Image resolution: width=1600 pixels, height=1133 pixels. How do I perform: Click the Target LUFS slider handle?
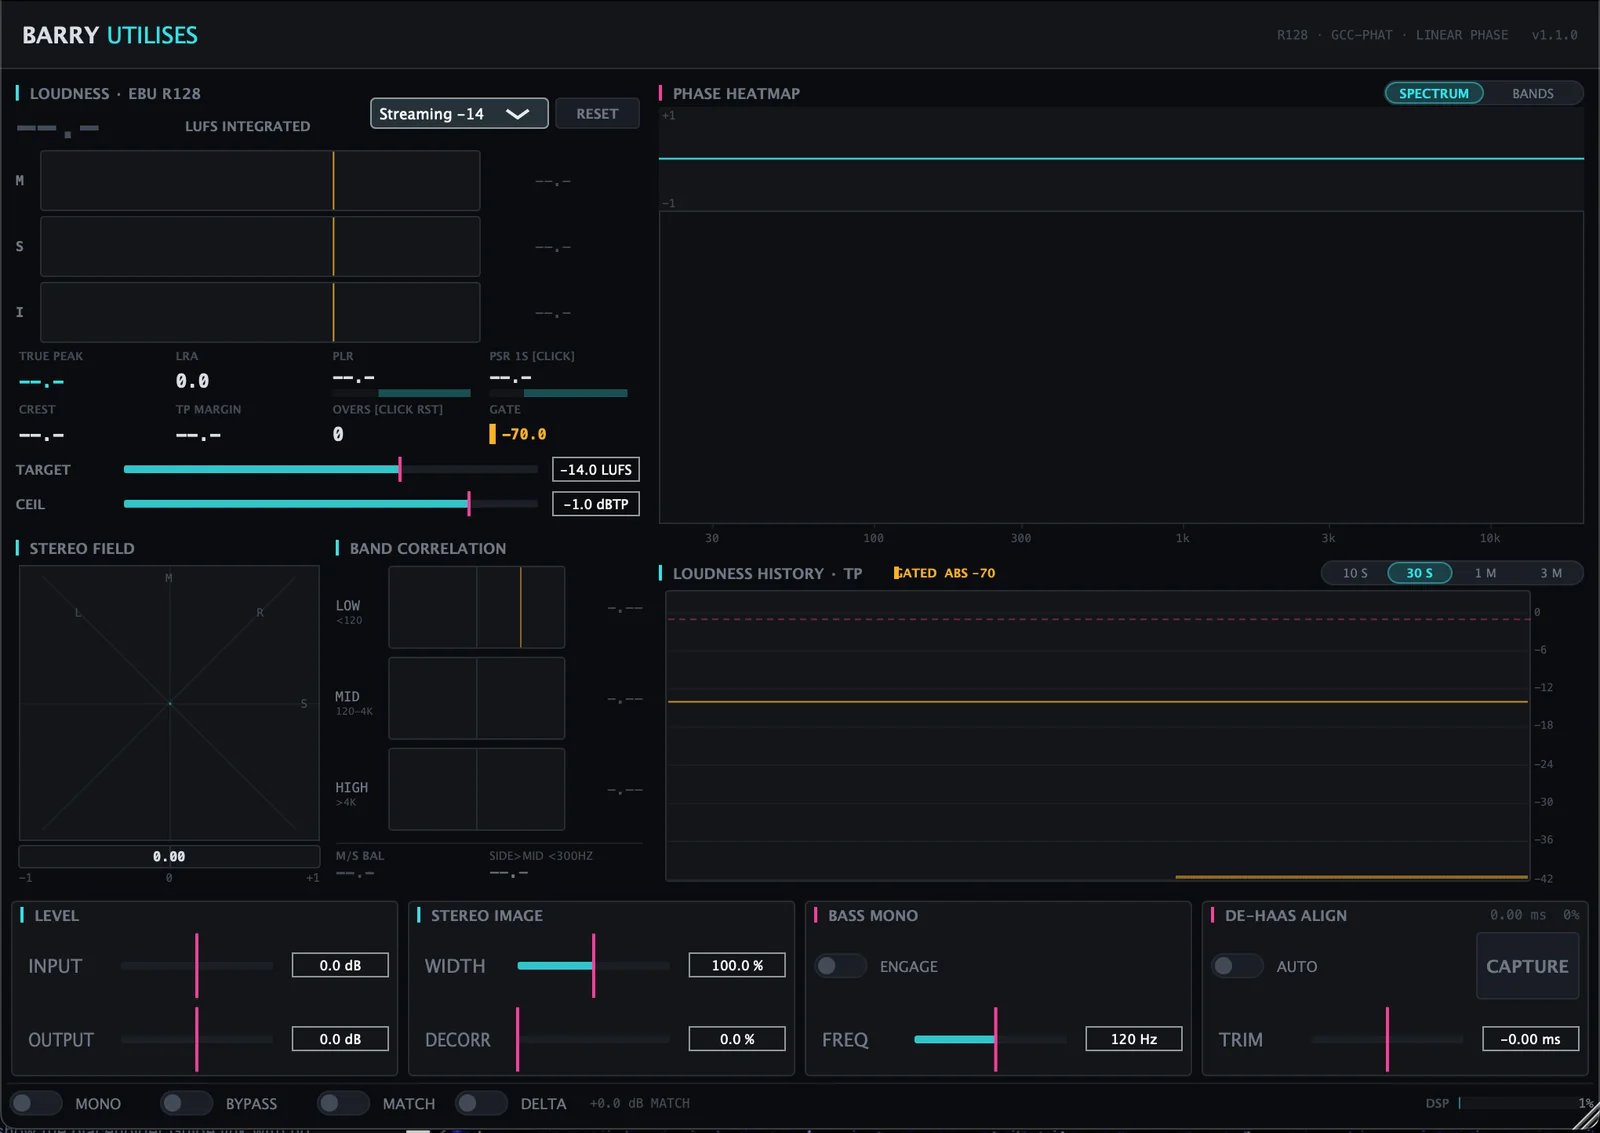(x=400, y=469)
